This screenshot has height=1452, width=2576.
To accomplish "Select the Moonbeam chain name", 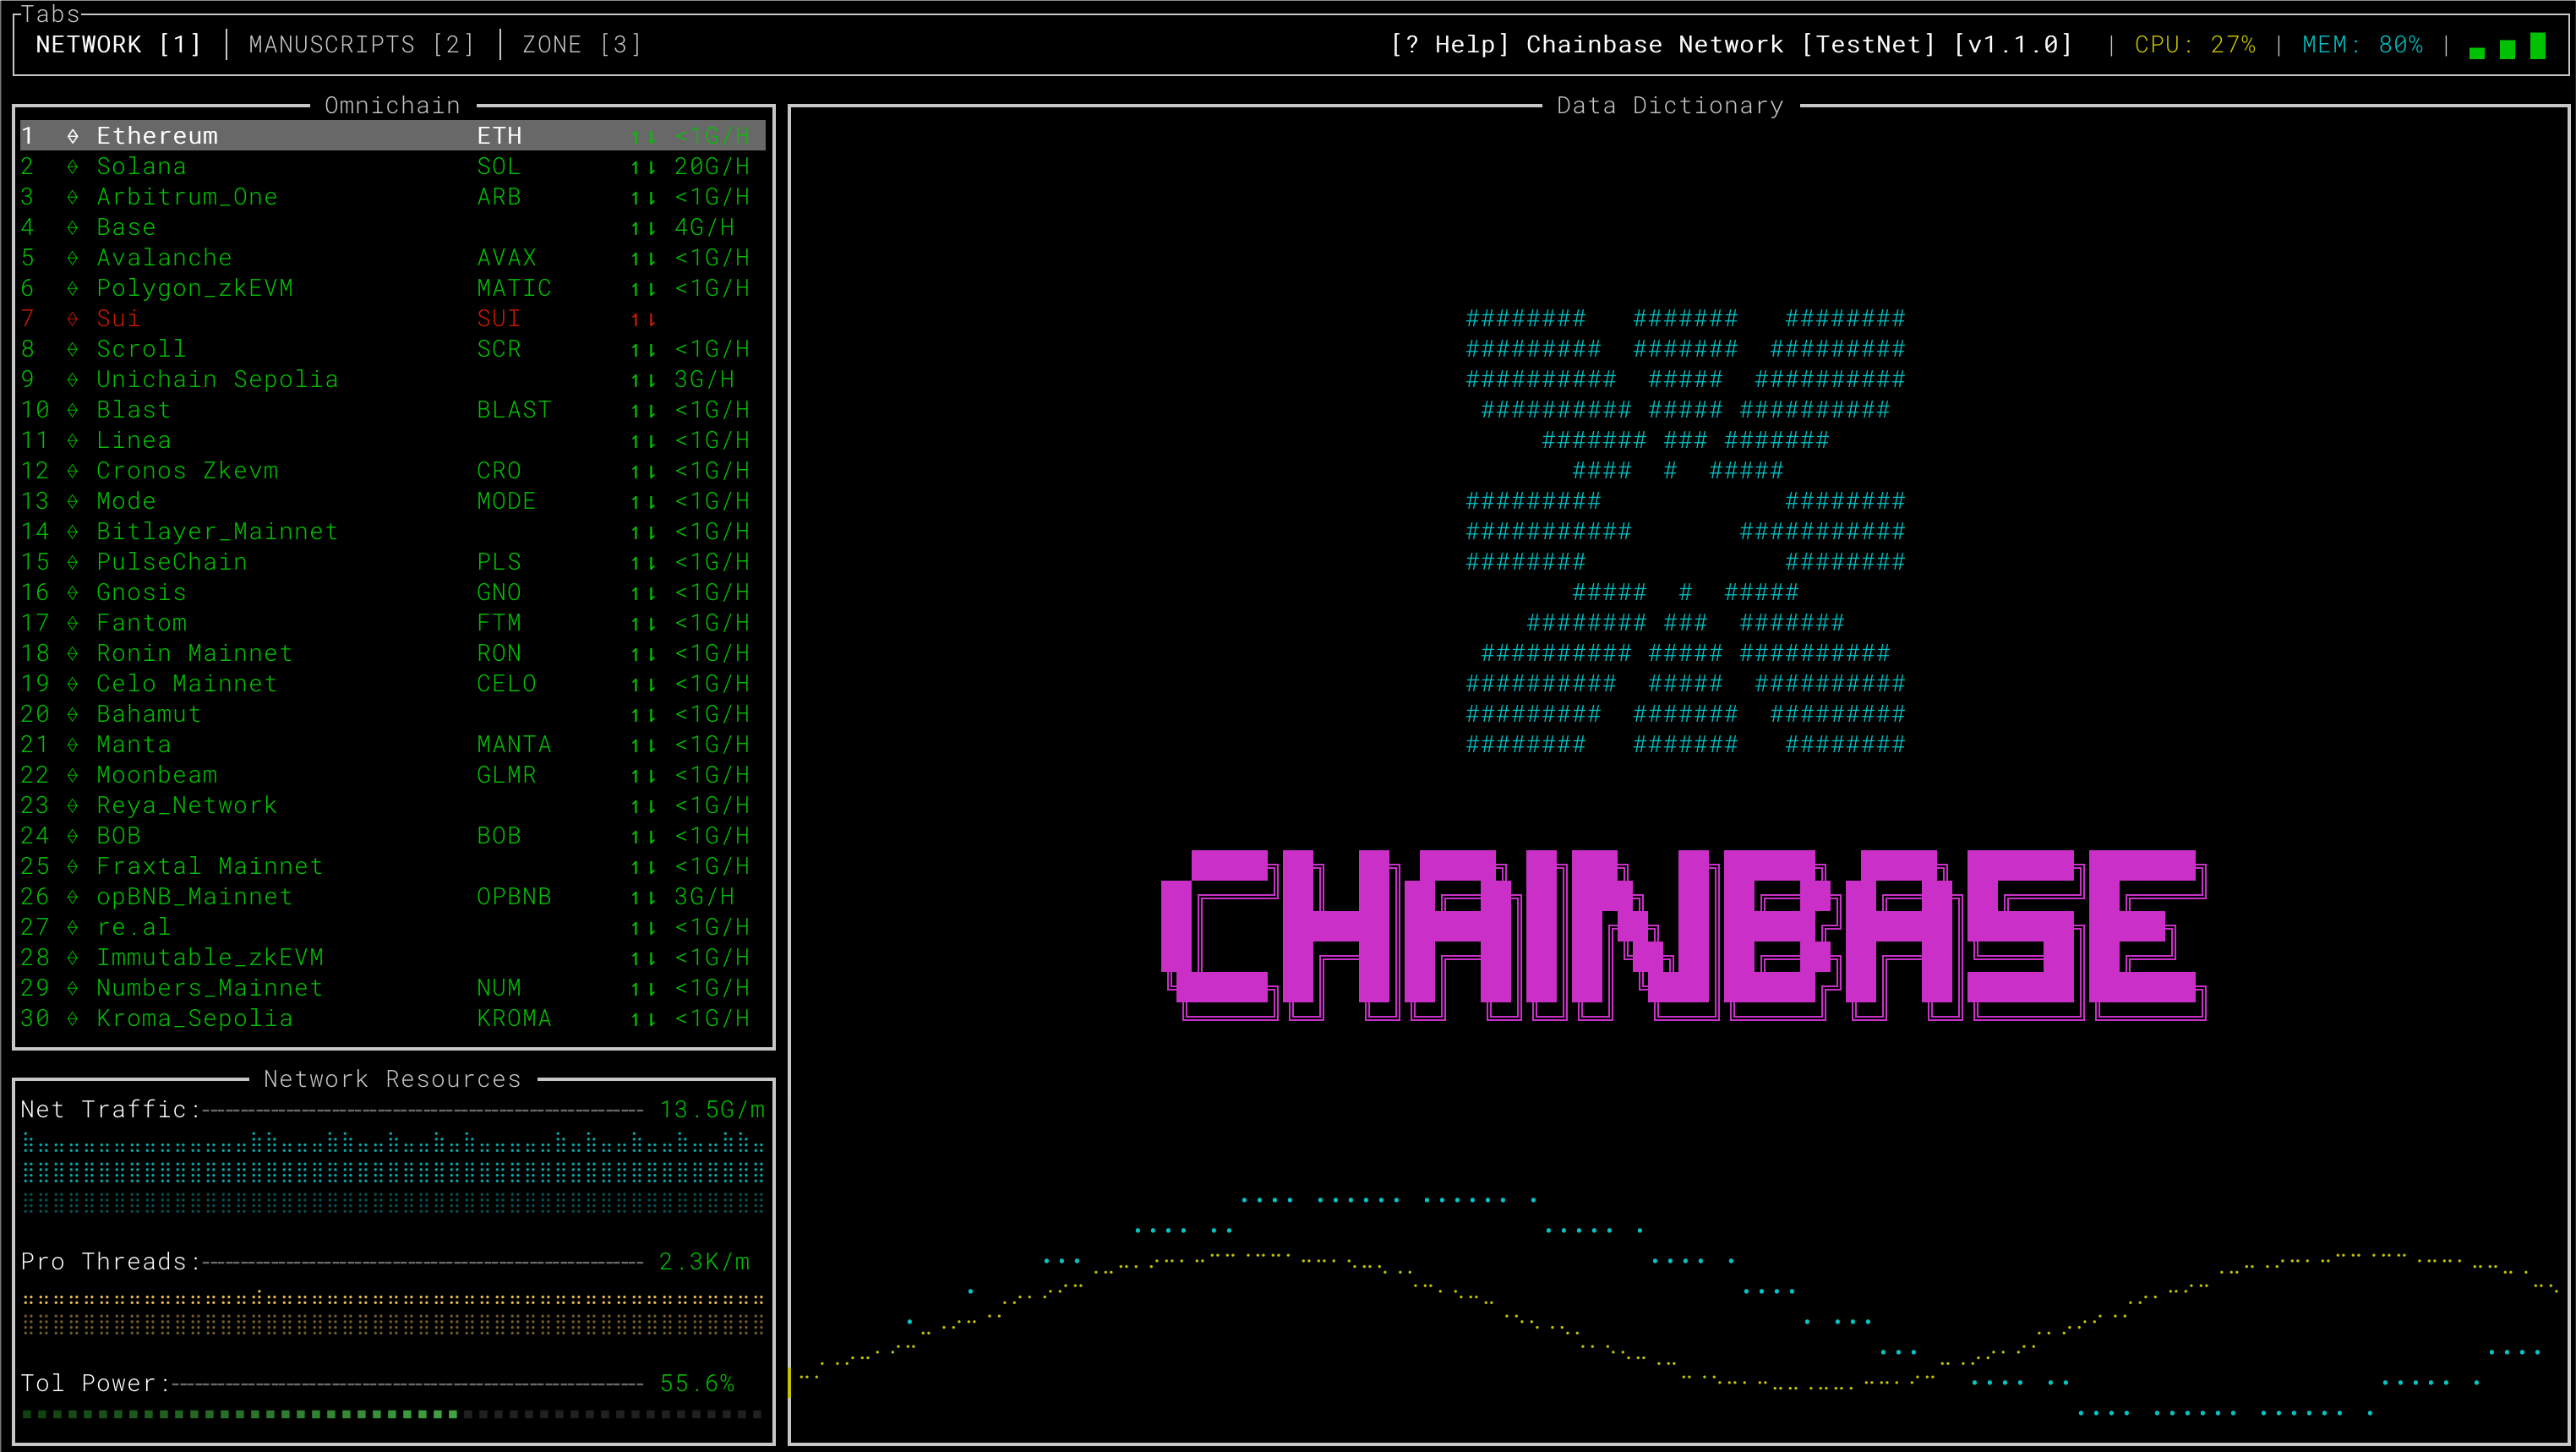I will tap(157, 775).
